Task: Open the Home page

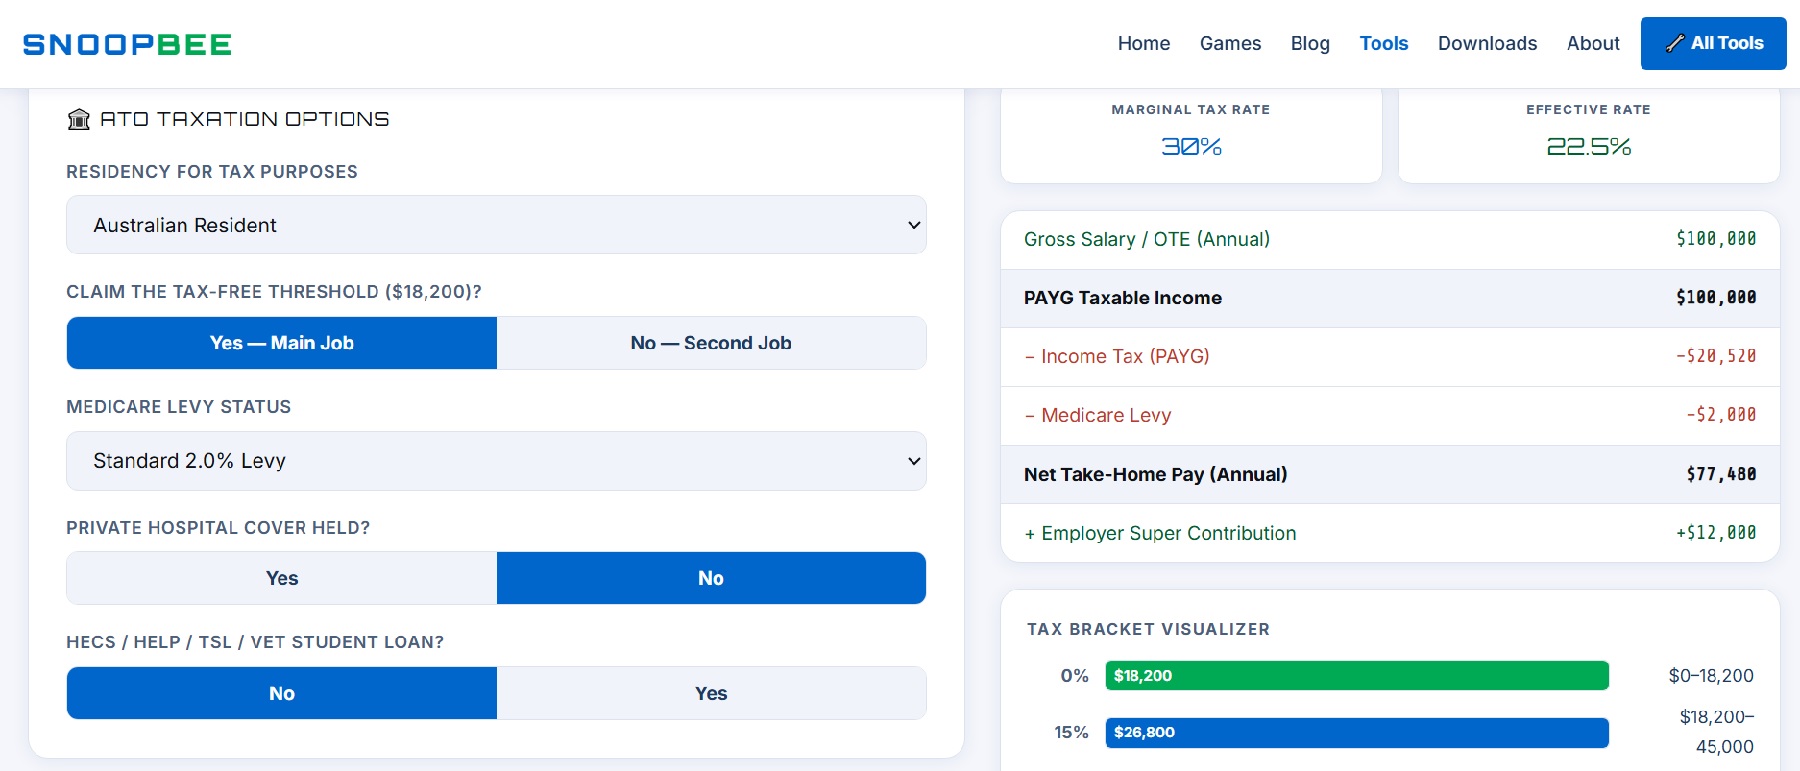Action: [1144, 43]
